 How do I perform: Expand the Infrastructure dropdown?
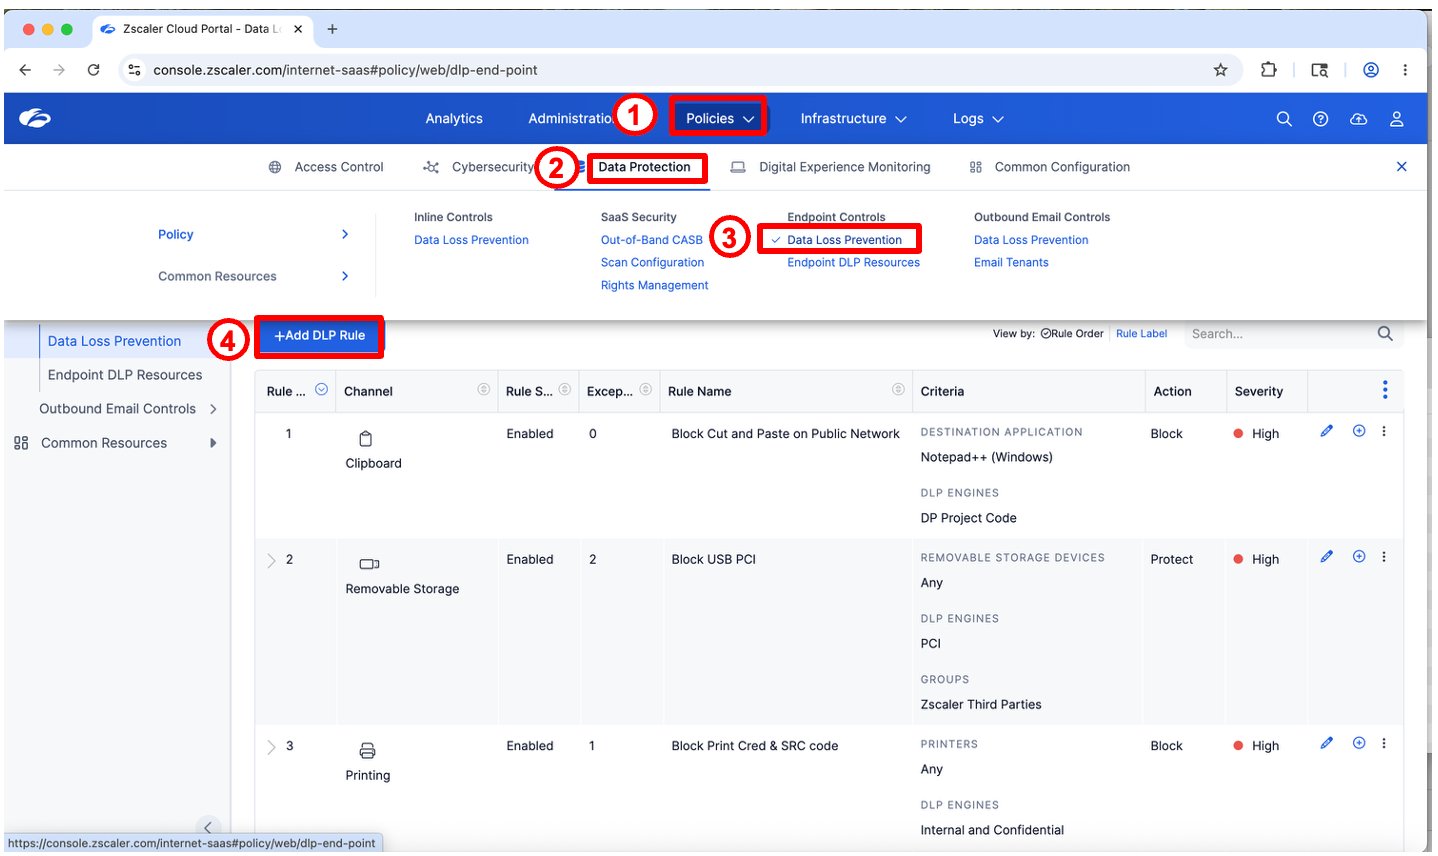[x=853, y=119]
